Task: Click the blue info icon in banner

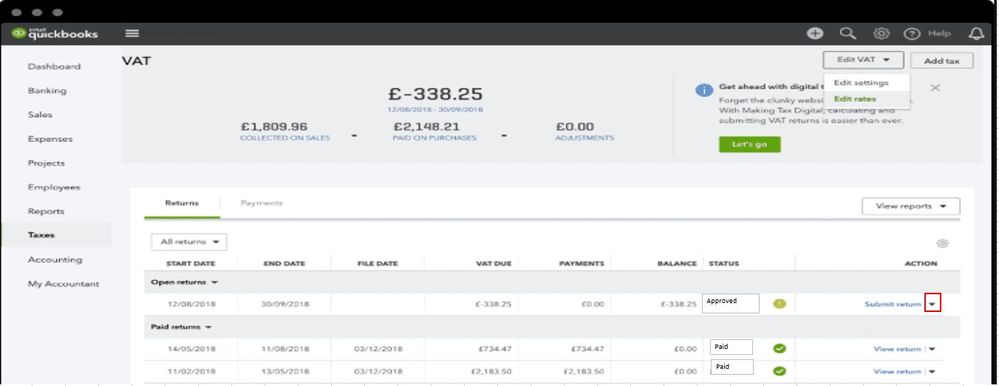Action: tap(703, 90)
